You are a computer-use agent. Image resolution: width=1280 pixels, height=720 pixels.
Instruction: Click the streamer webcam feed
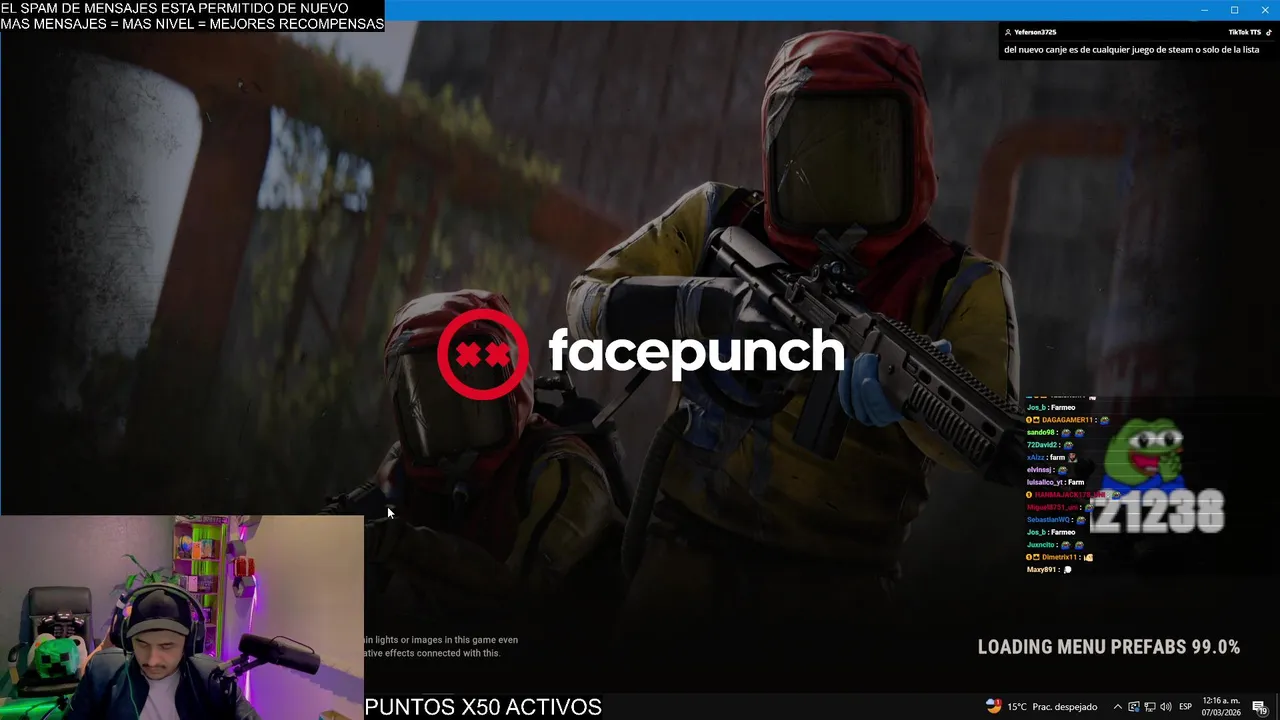point(182,618)
